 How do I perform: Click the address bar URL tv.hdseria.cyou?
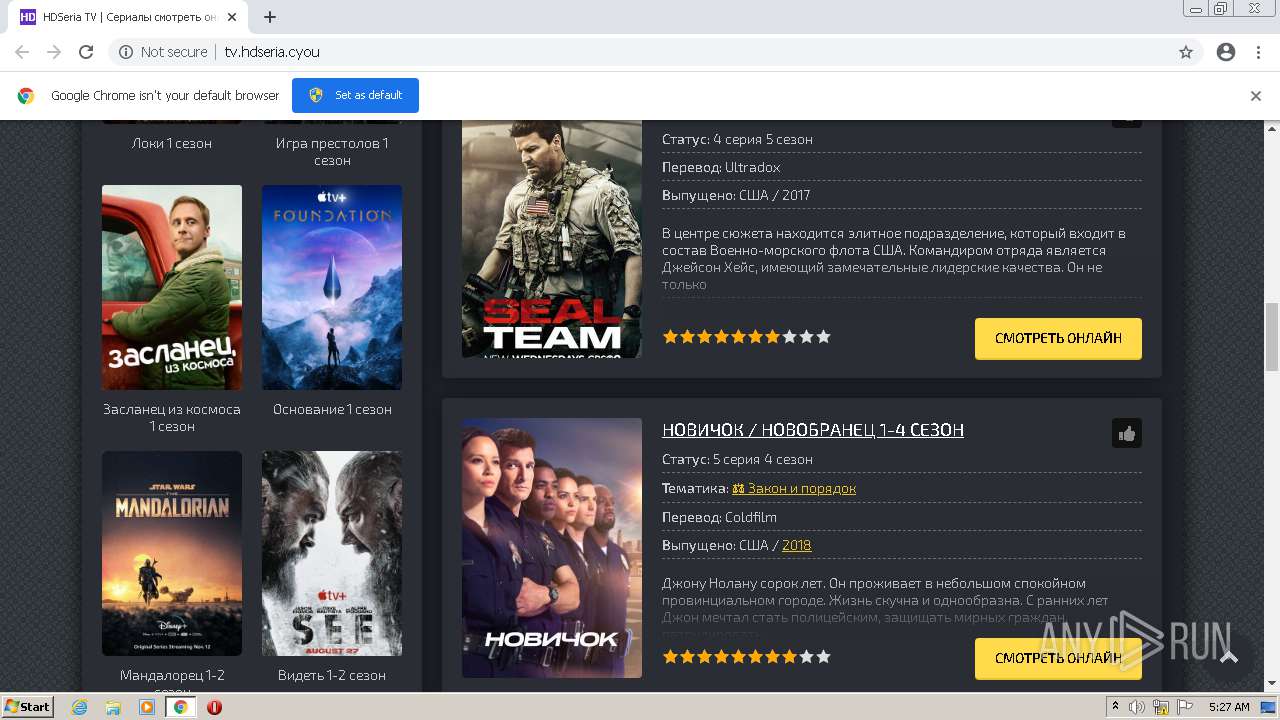click(x=272, y=52)
